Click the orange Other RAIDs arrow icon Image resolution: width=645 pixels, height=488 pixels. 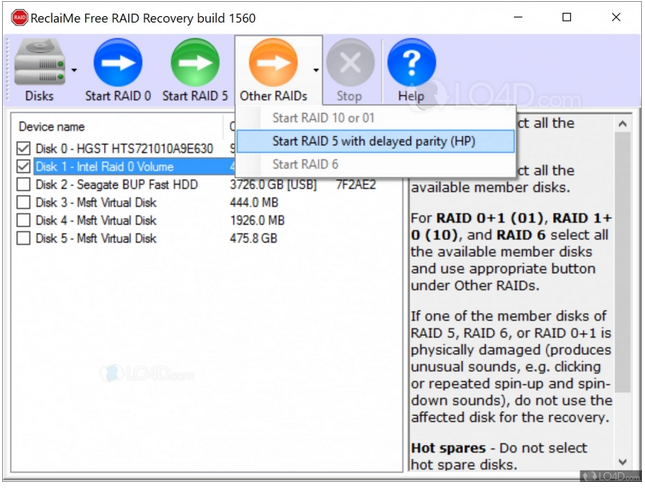(273, 63)
